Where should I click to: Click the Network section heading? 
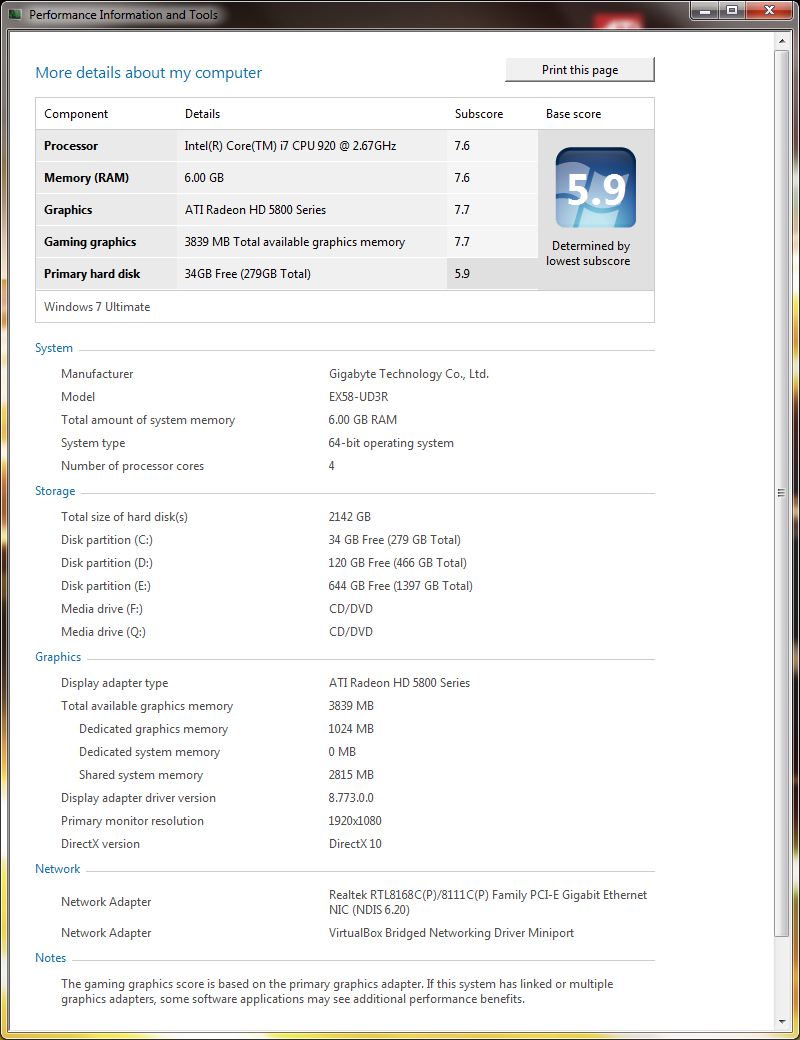coord(58,870)
